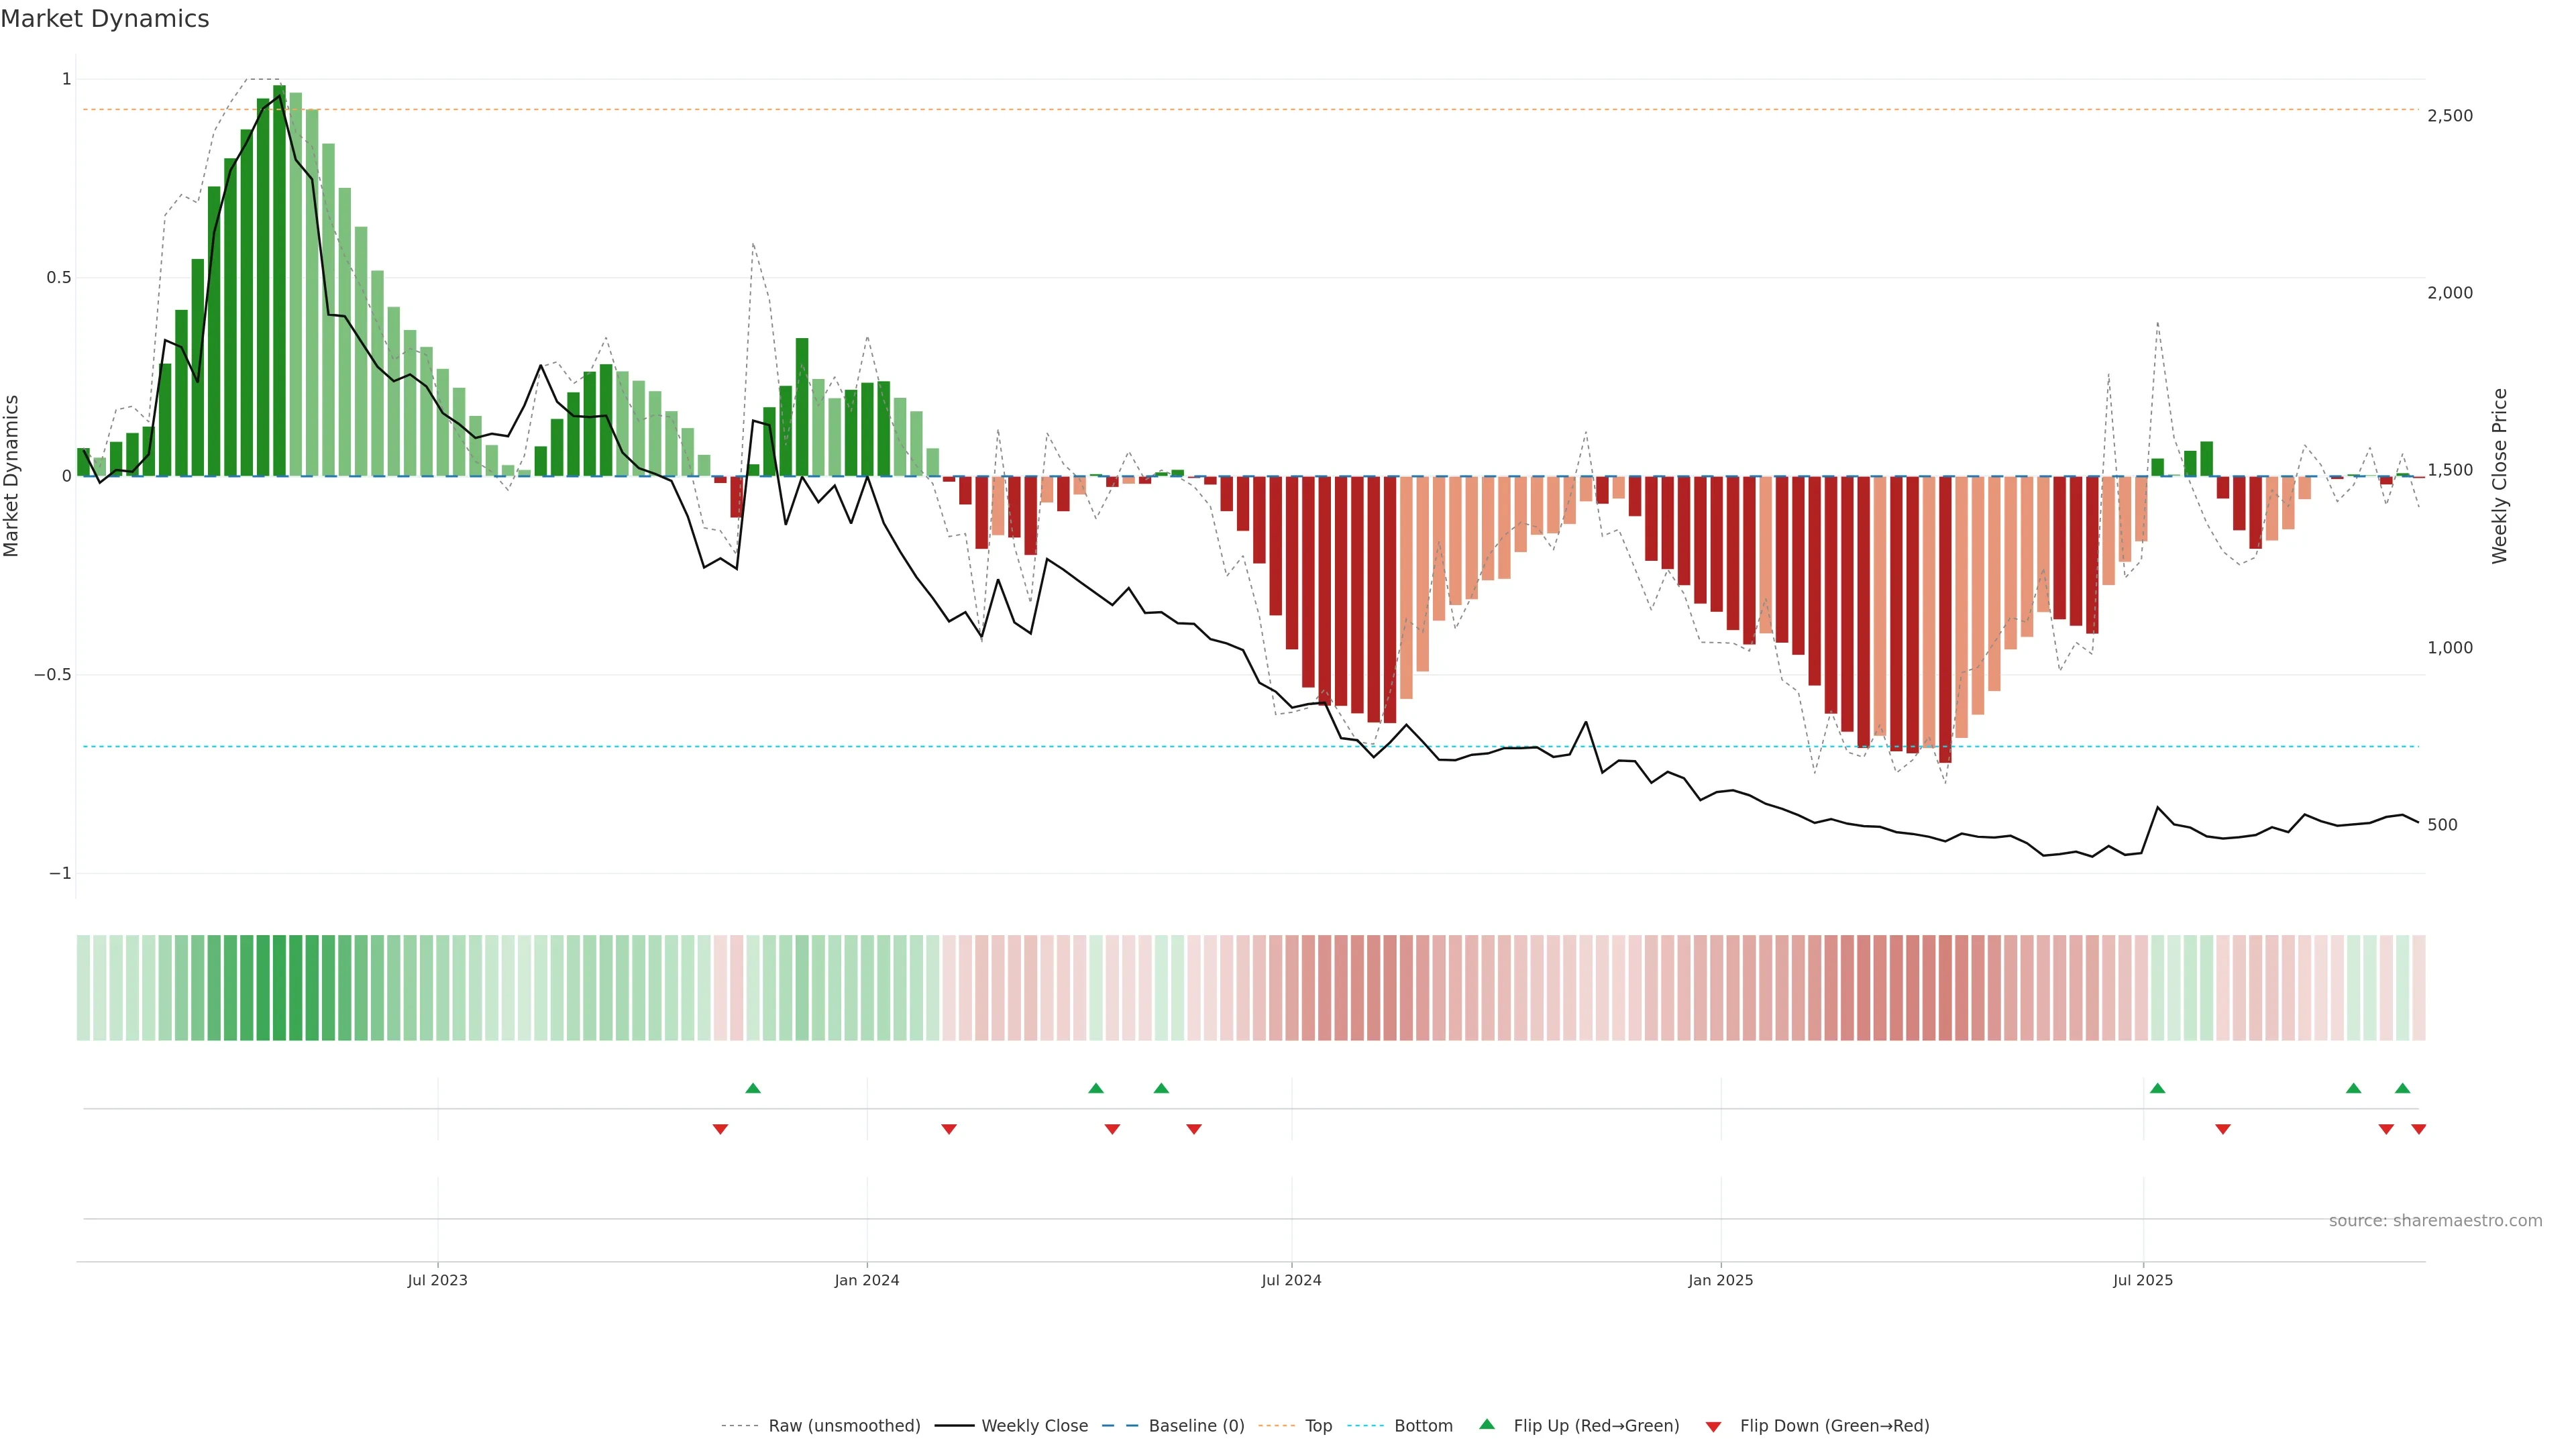Click the red Flip Down marker nearest Jan 2024

[x=949, y=1129]
